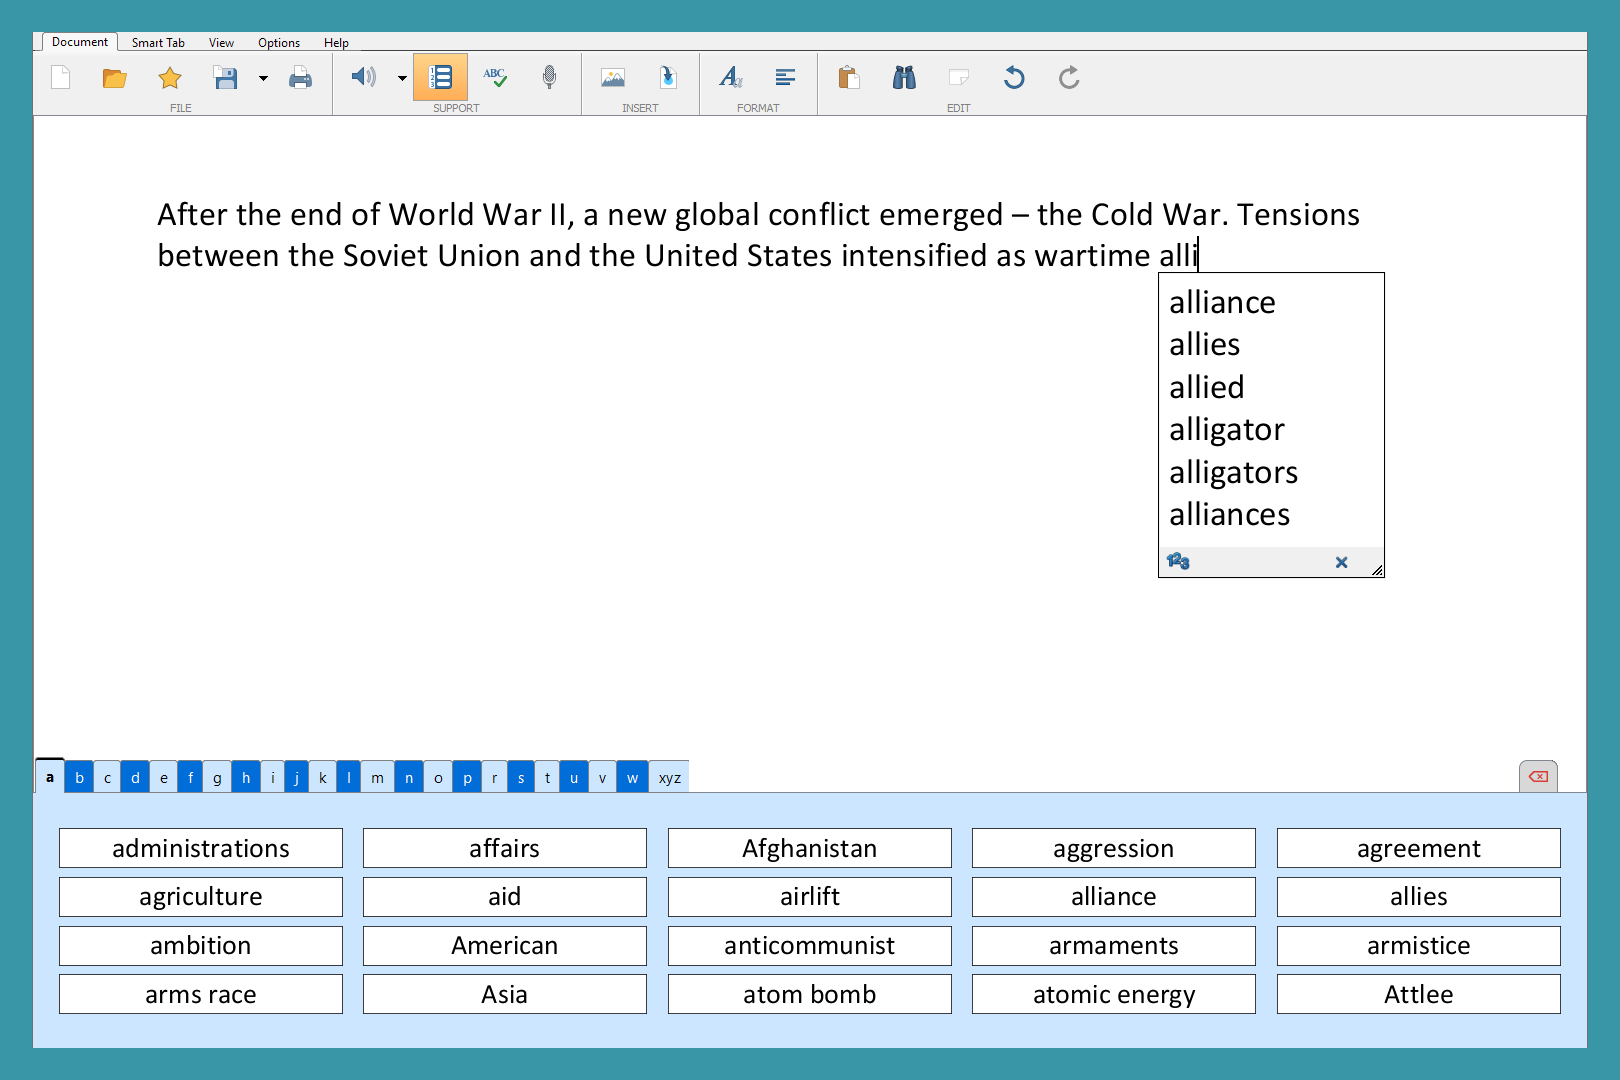Save the document using floppy icon
The width and height of the screenshot is (1620, 1080).
pos(225,78)
